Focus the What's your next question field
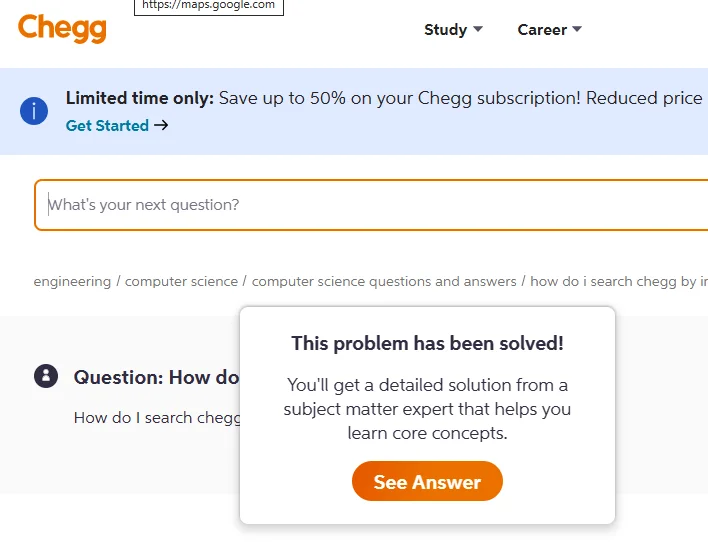Image resolution: width=708 pixels, height=542 pixels. tap(371, 205)
